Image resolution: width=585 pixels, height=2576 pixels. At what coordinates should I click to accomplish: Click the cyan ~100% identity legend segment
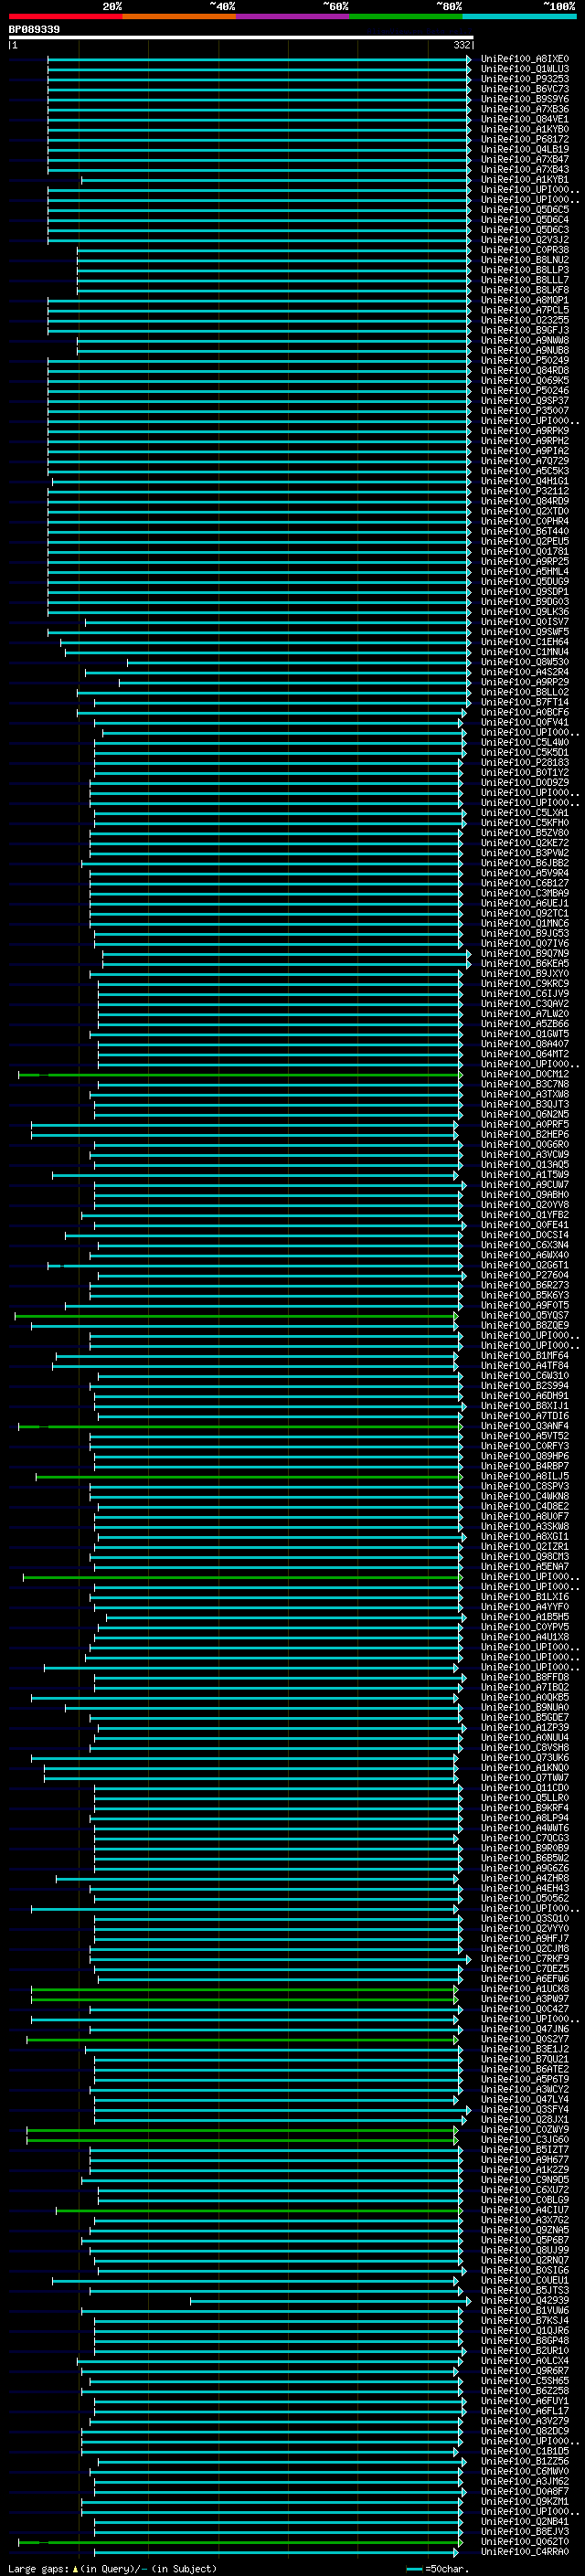[519, 16]
